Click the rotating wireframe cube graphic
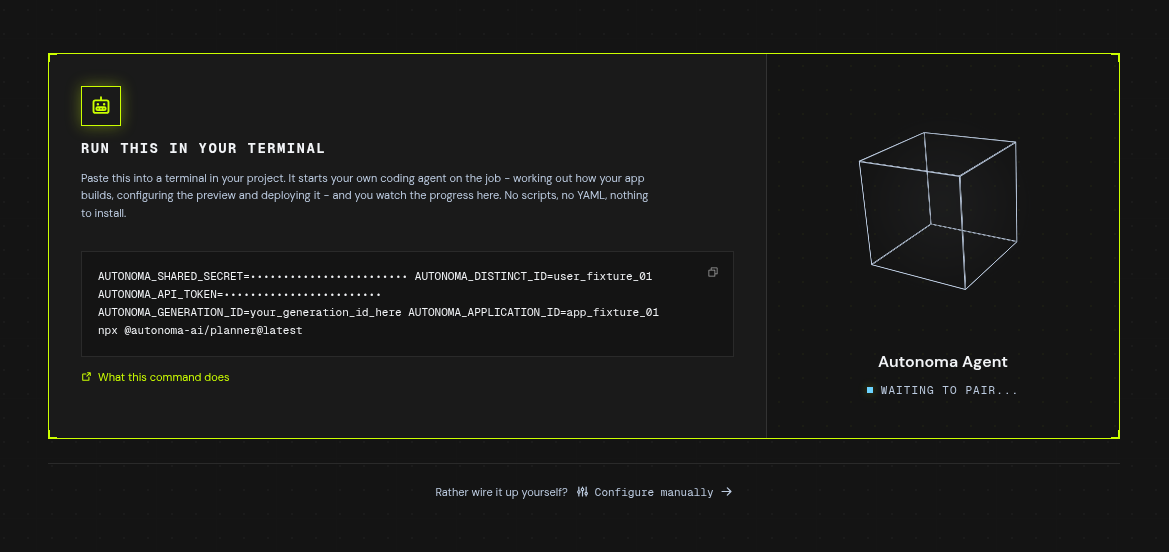 tap(939, 211)
